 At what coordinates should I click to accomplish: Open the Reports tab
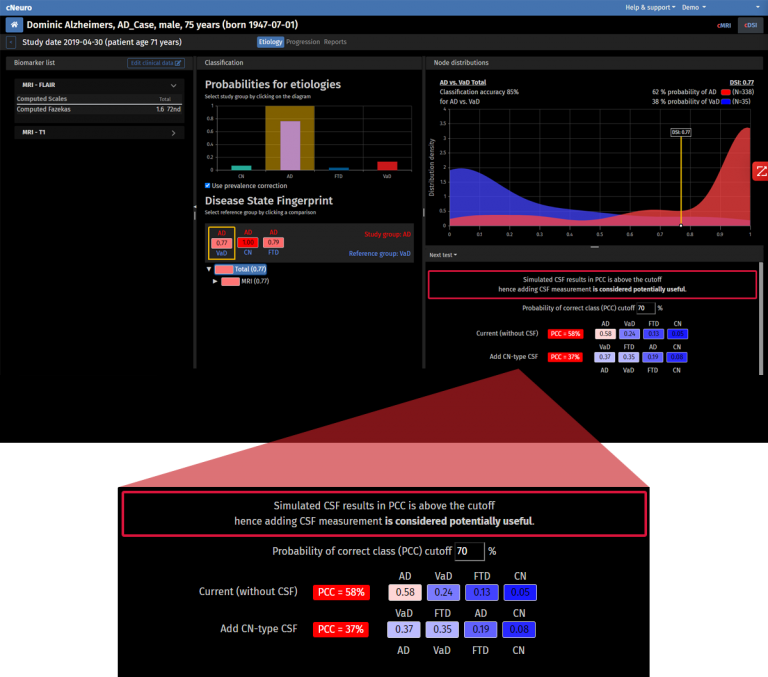click(335, 42)
